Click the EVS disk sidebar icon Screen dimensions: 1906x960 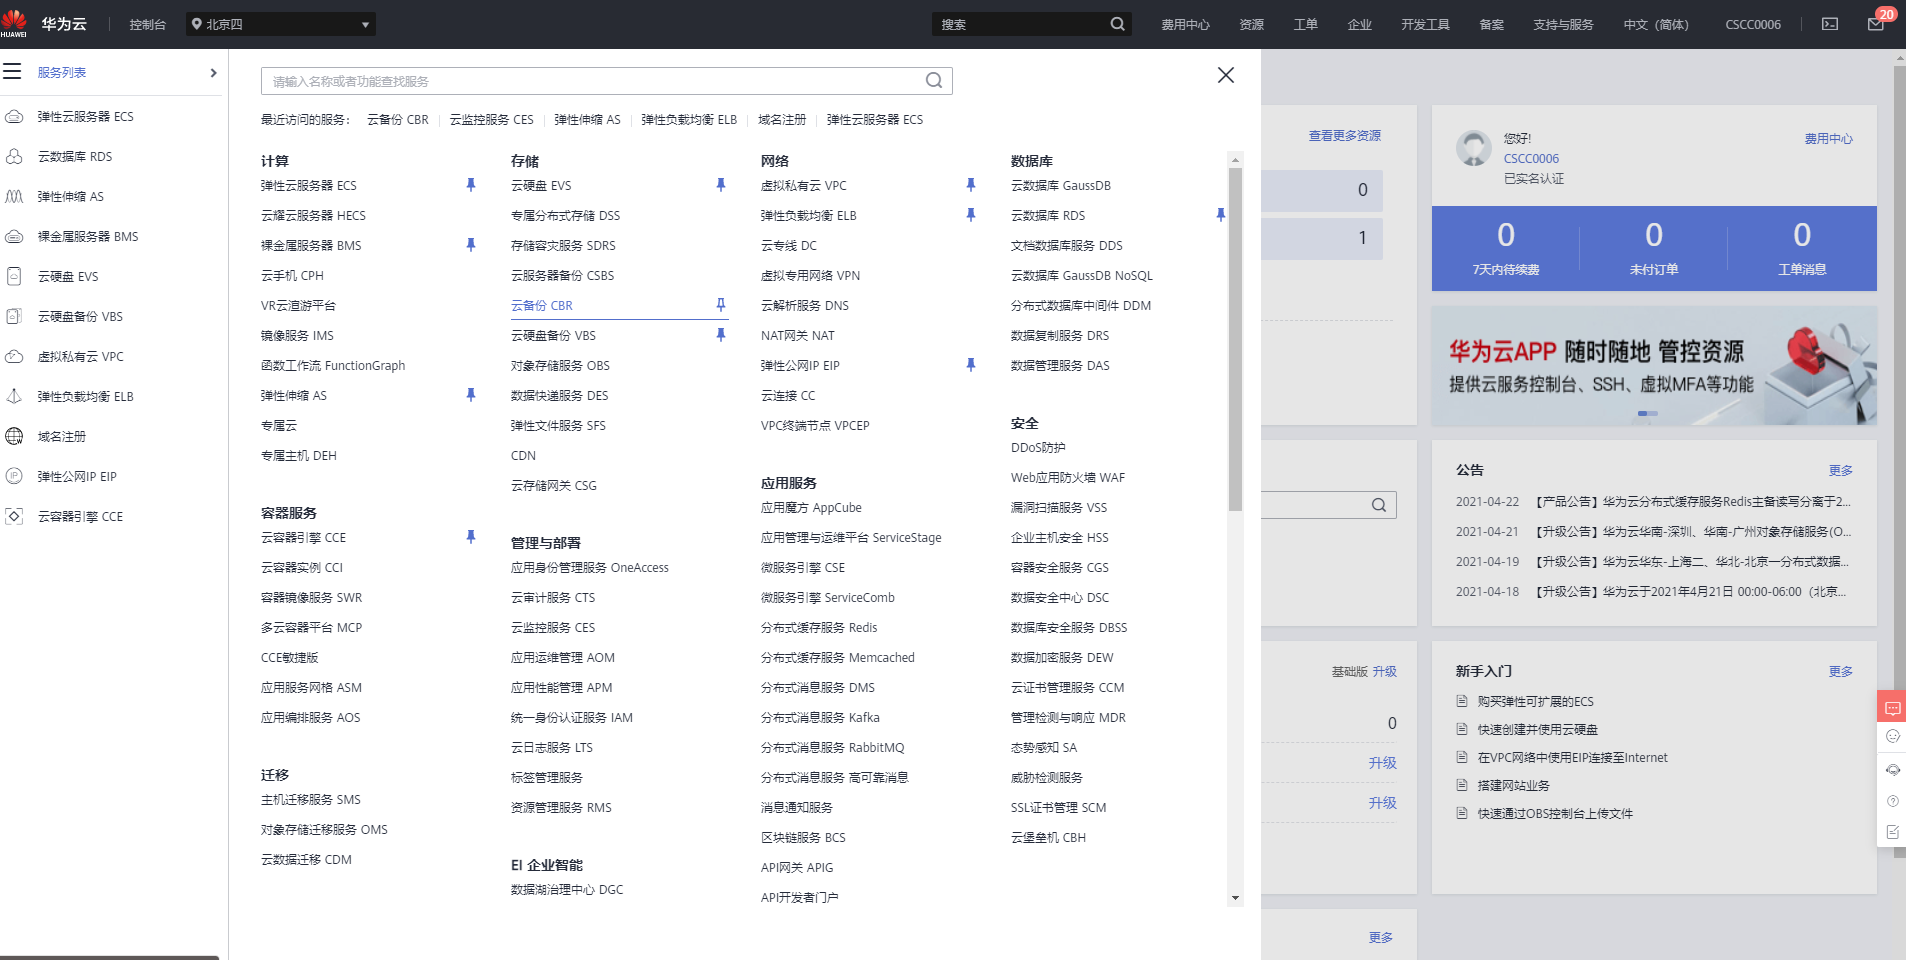pyautogui.click(x=14, y=276)
